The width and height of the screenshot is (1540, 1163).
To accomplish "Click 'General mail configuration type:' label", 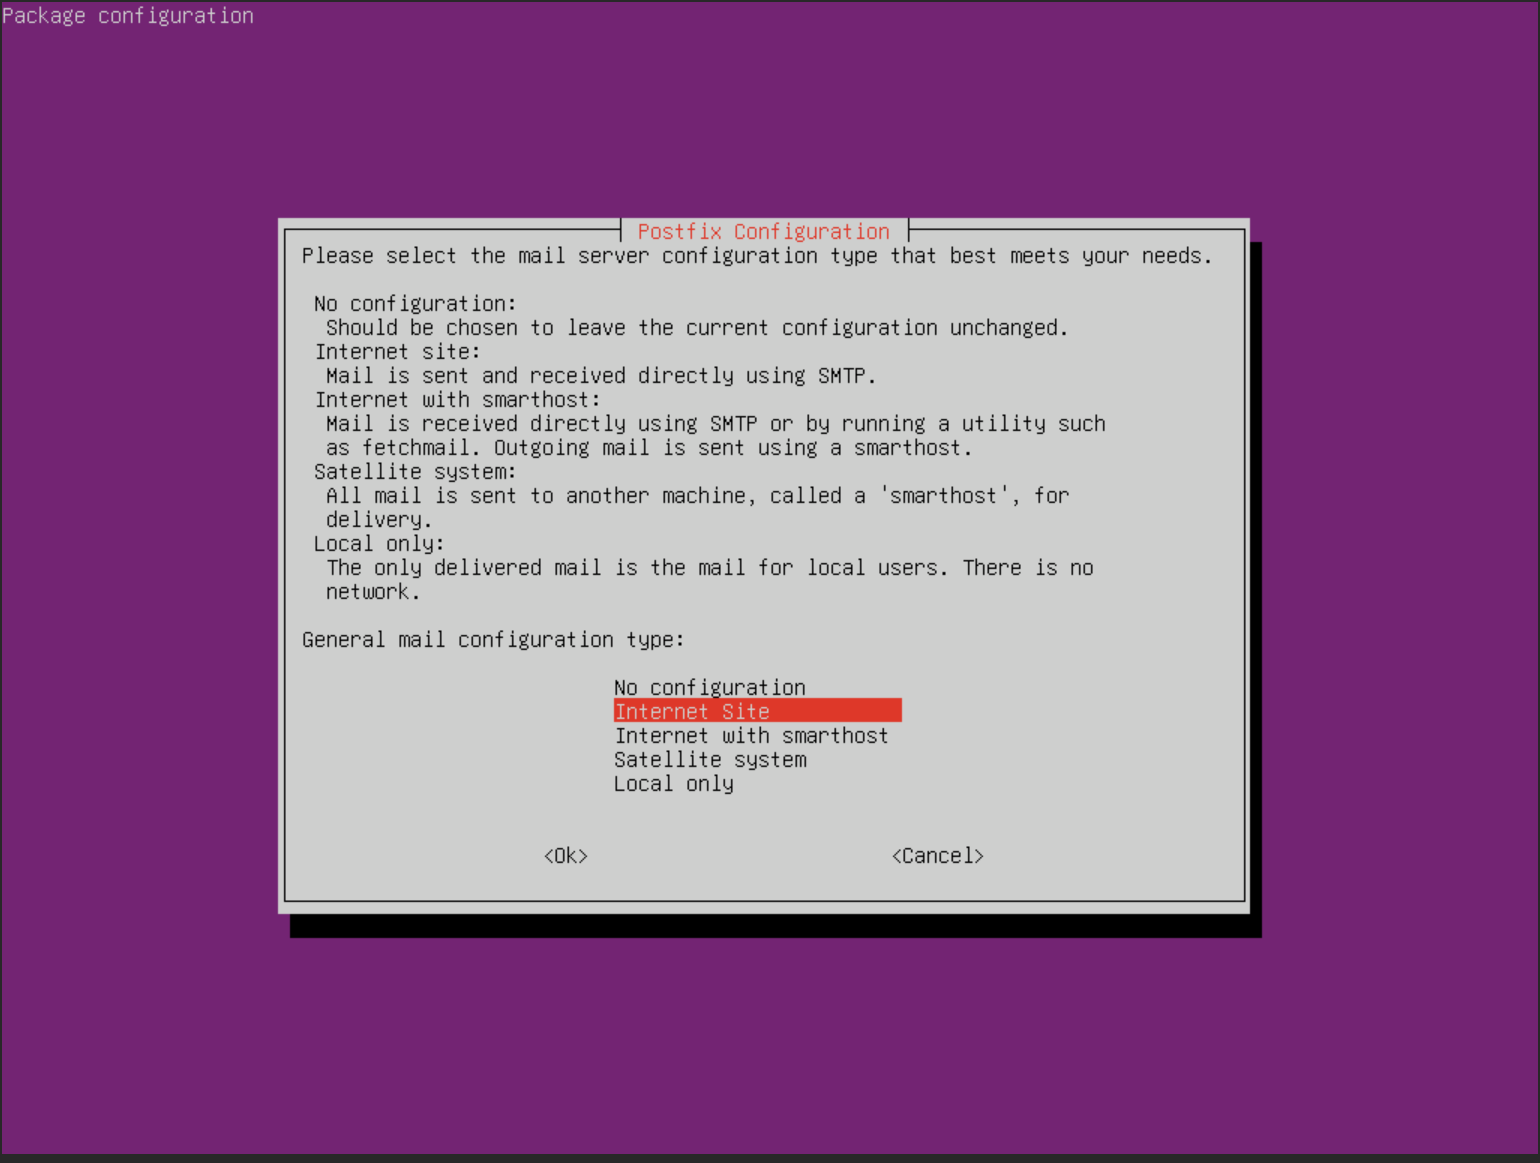I will tap(493, 639).
